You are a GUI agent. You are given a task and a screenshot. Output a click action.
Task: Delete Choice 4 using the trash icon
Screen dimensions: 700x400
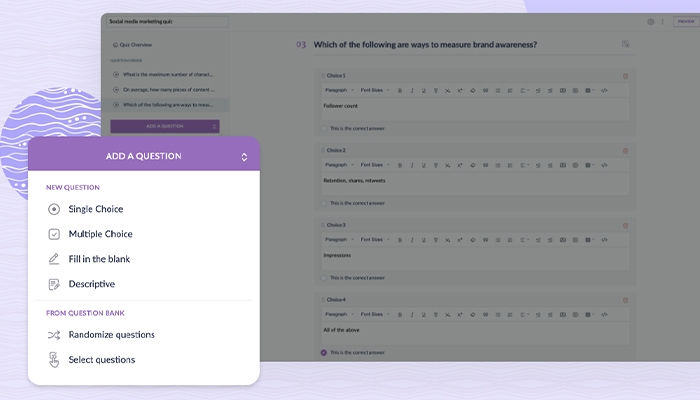pos(626,300)
